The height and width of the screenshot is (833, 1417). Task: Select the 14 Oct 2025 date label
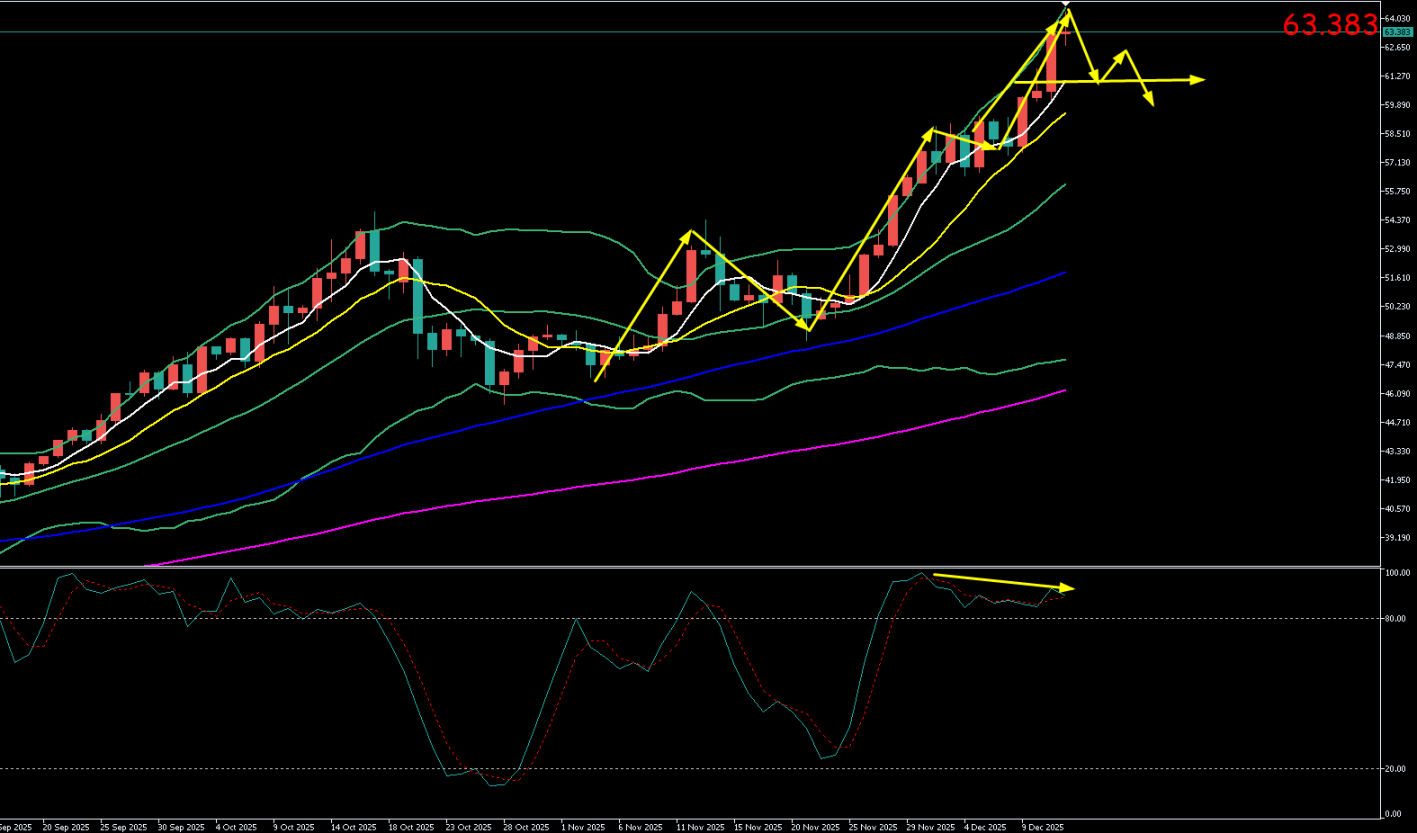(354, 828)
